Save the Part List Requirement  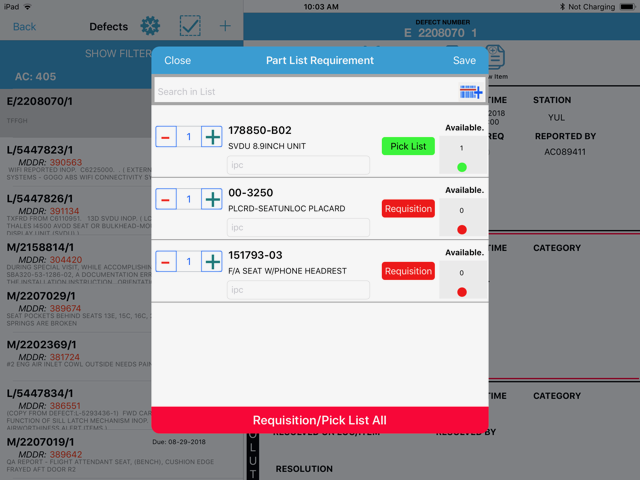tap(464, 60)
